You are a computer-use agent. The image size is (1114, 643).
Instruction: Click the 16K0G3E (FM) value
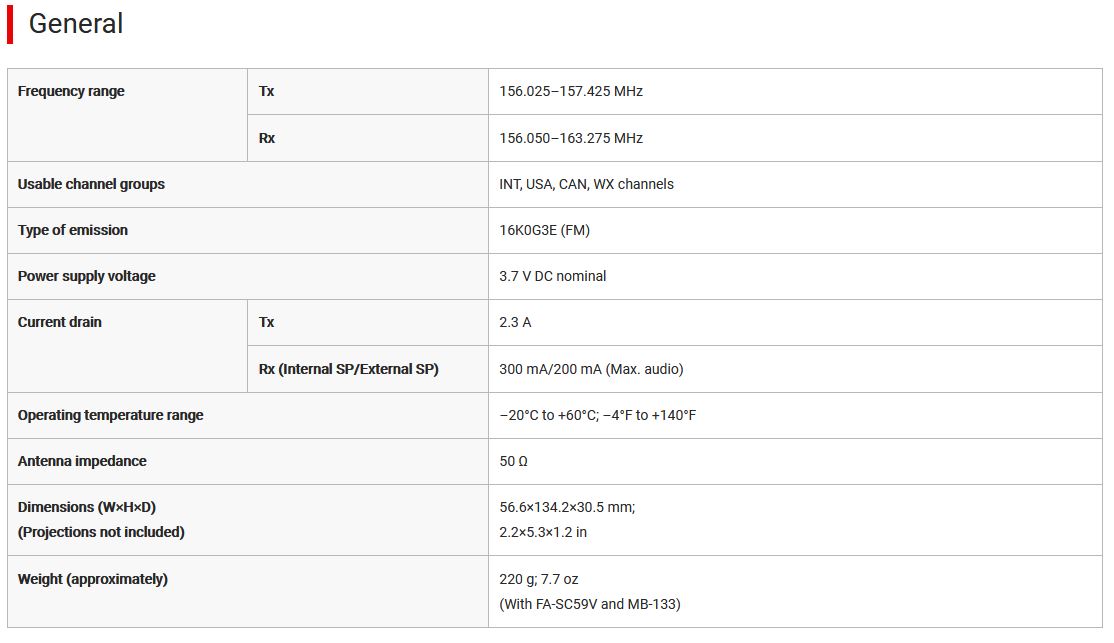pyautogui.click(x=544, y=230)
